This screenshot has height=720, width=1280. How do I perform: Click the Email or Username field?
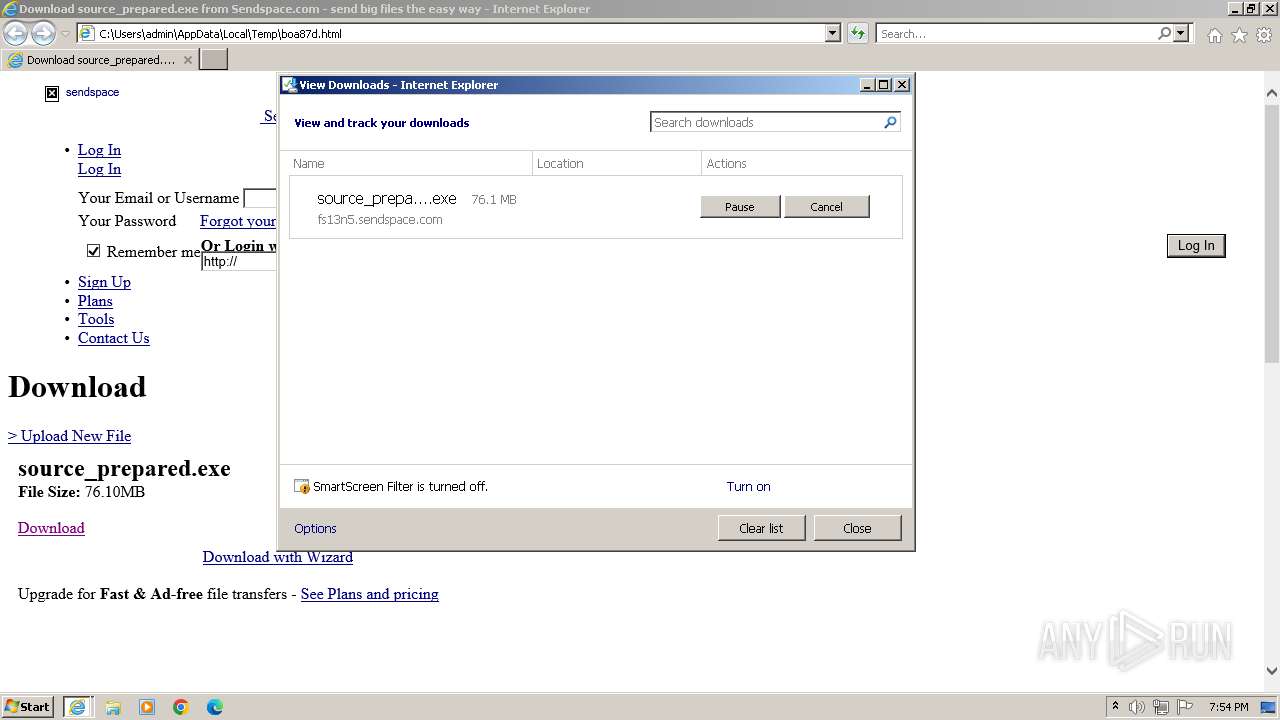(260, 198)
